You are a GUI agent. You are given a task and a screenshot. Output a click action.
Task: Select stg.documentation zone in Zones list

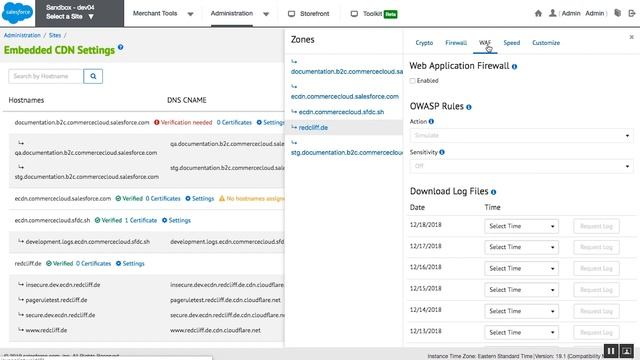pos(347,153)
